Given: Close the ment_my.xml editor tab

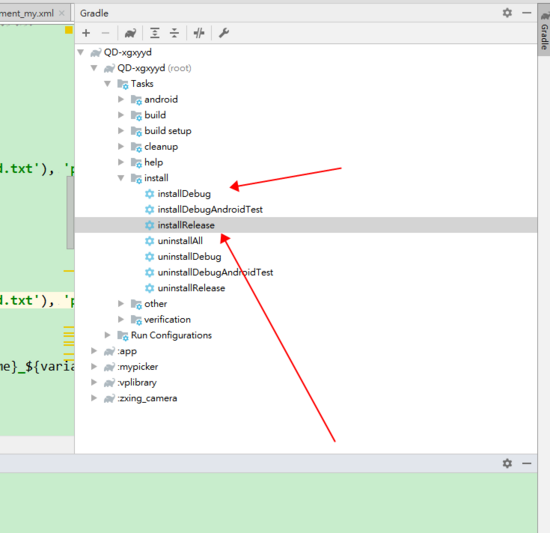Looking at the screenshot, I should coord(62,13).
